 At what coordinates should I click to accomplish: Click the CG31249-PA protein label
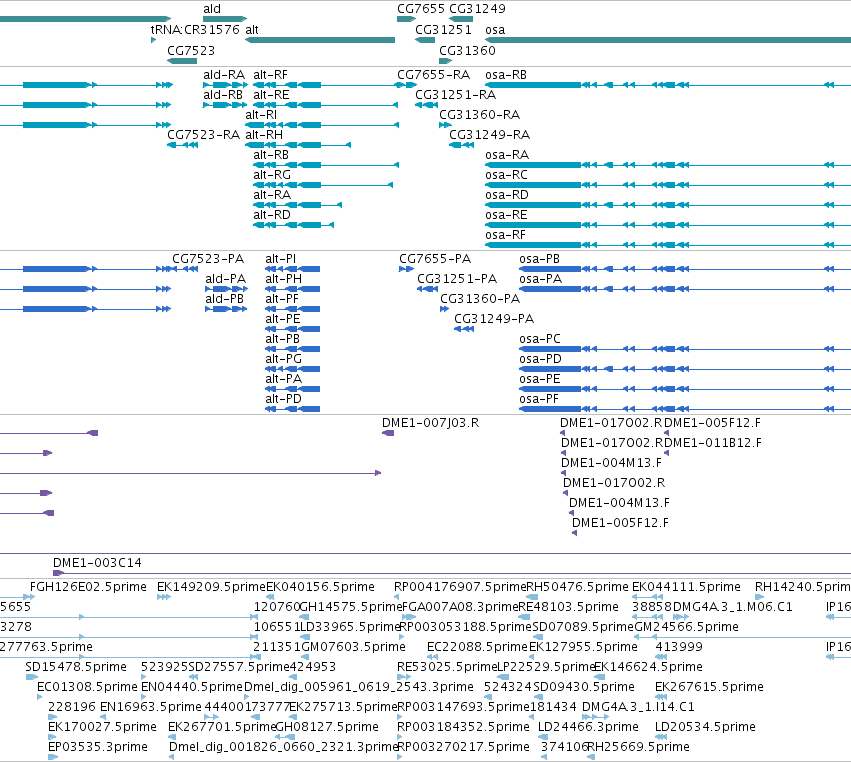(x=494, y=319)
